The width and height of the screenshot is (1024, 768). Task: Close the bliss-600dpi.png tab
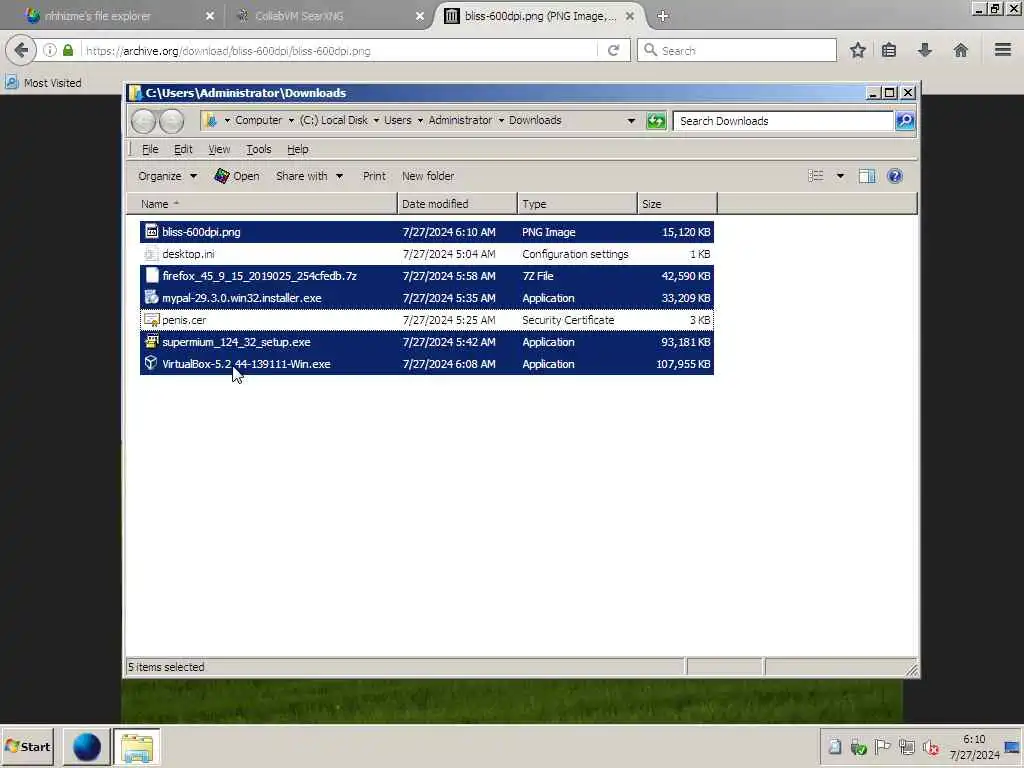coord(630,16)
